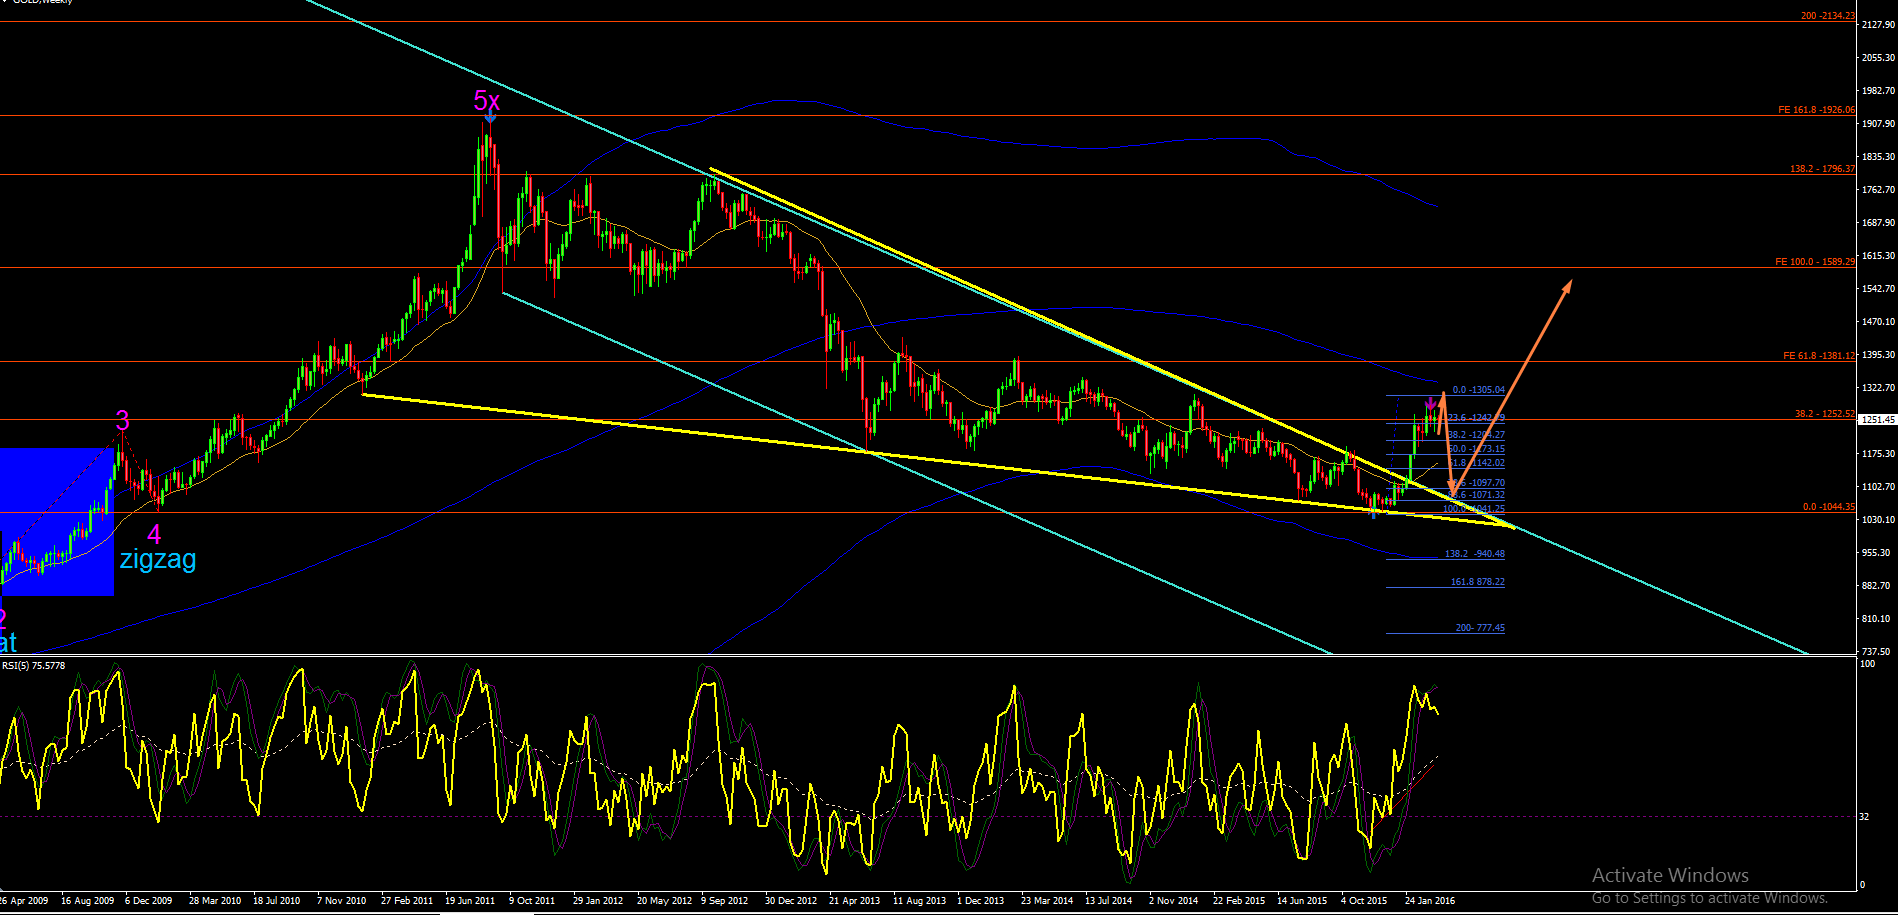The image size is (1898, 915).
Task: Select the blue "38.2 -1204.27" retracement label
Action: (1476, 435)
